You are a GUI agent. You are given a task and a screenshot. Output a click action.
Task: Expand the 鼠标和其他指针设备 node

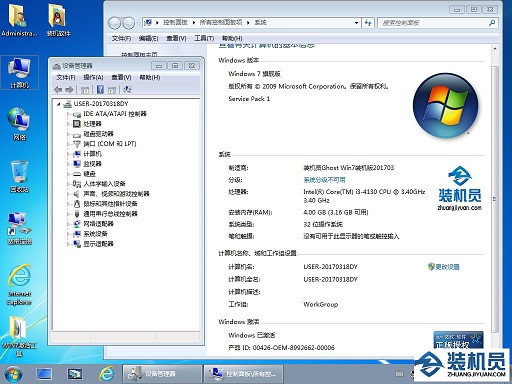[68, 204]
